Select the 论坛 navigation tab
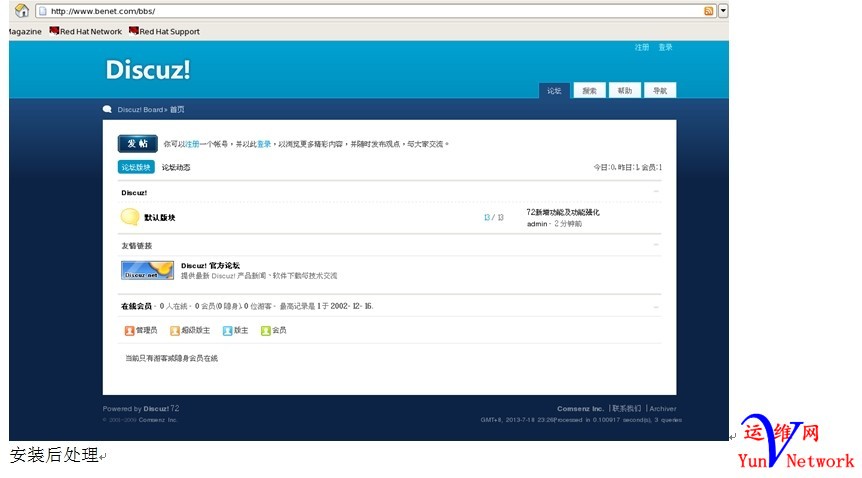 coord(554,91)
